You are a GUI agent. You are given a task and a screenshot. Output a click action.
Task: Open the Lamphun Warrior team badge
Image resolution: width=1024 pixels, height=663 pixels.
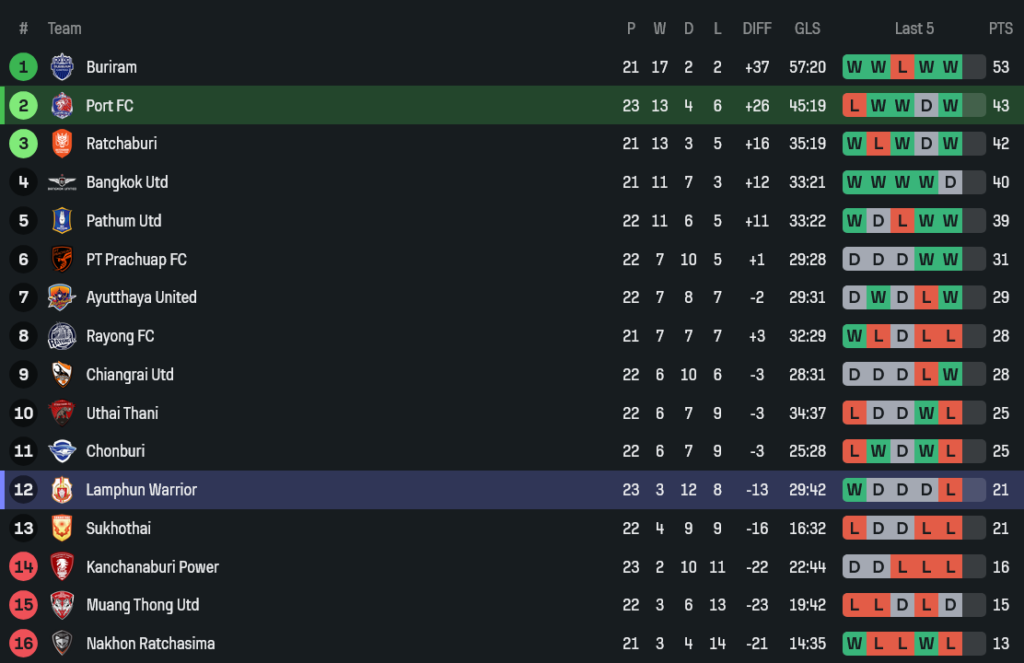(62, 490)
